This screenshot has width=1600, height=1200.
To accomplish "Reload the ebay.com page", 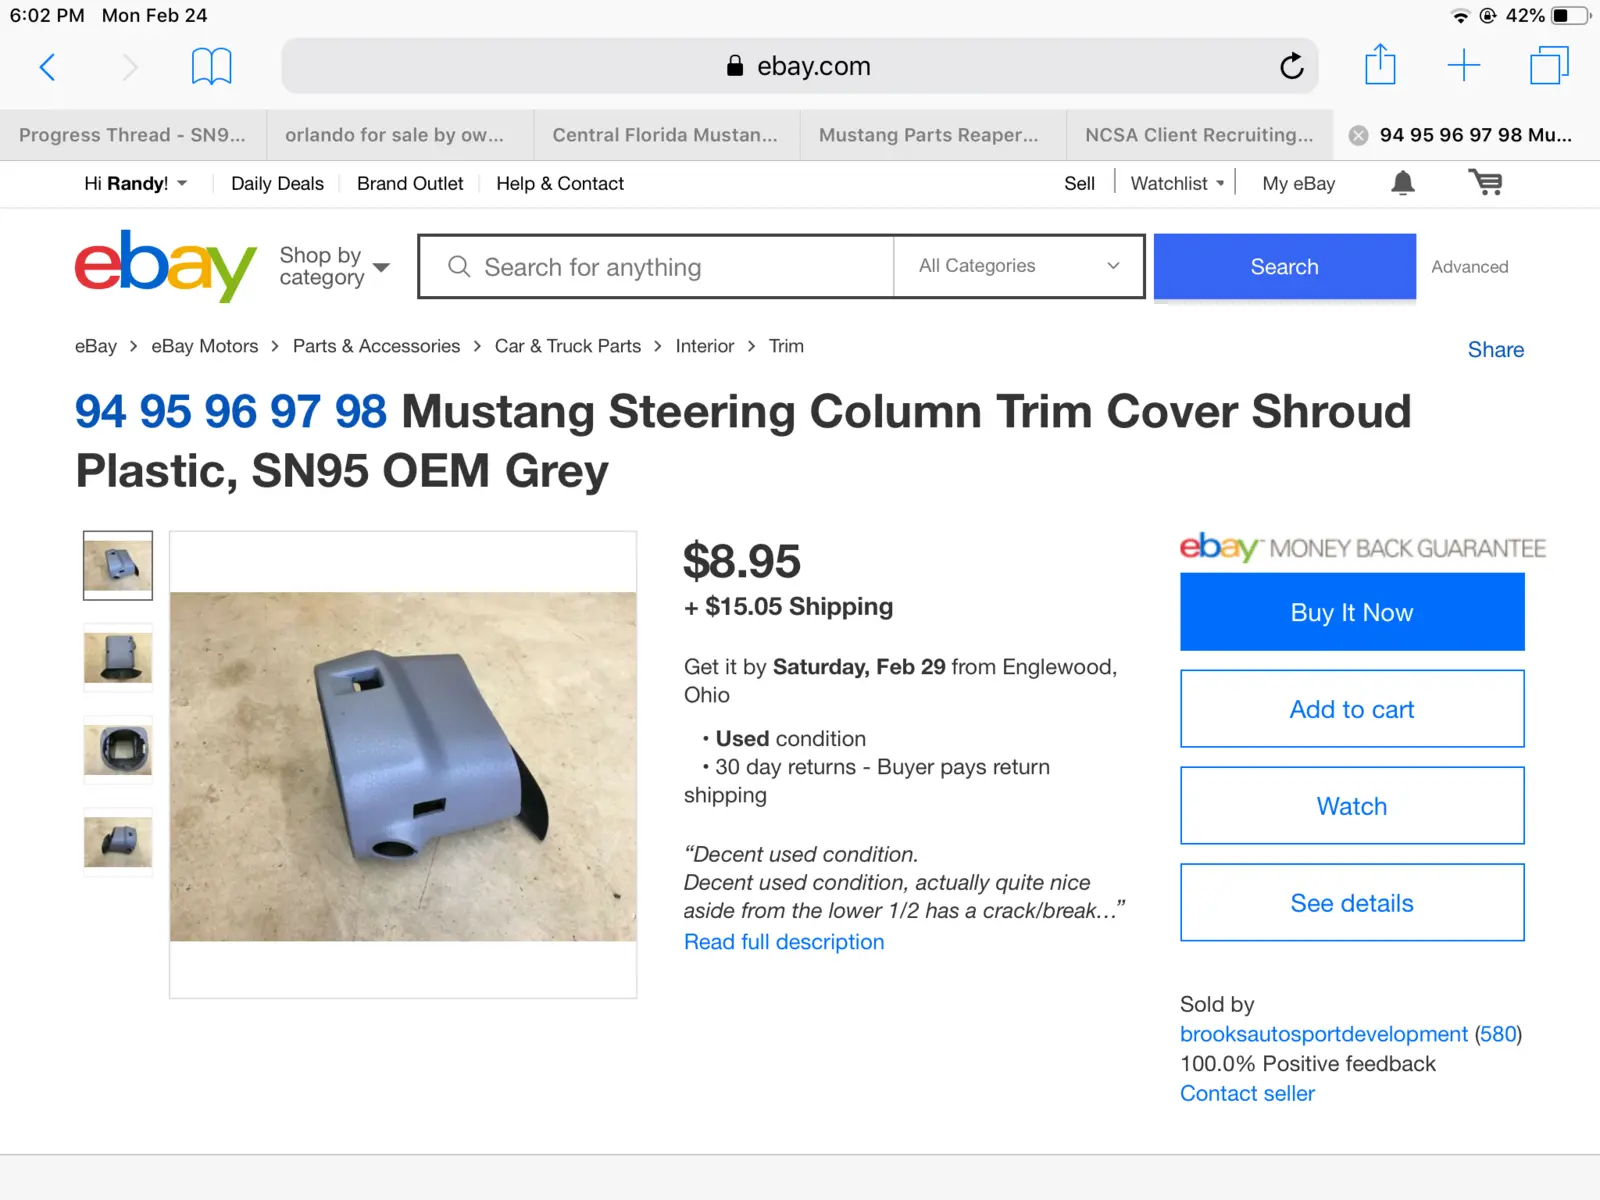I will pos(1291,66).
